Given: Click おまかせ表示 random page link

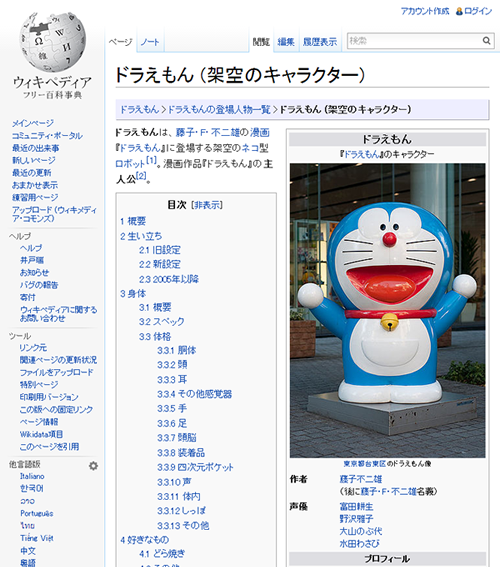Looking at the screenshot, I should [35, 185].
